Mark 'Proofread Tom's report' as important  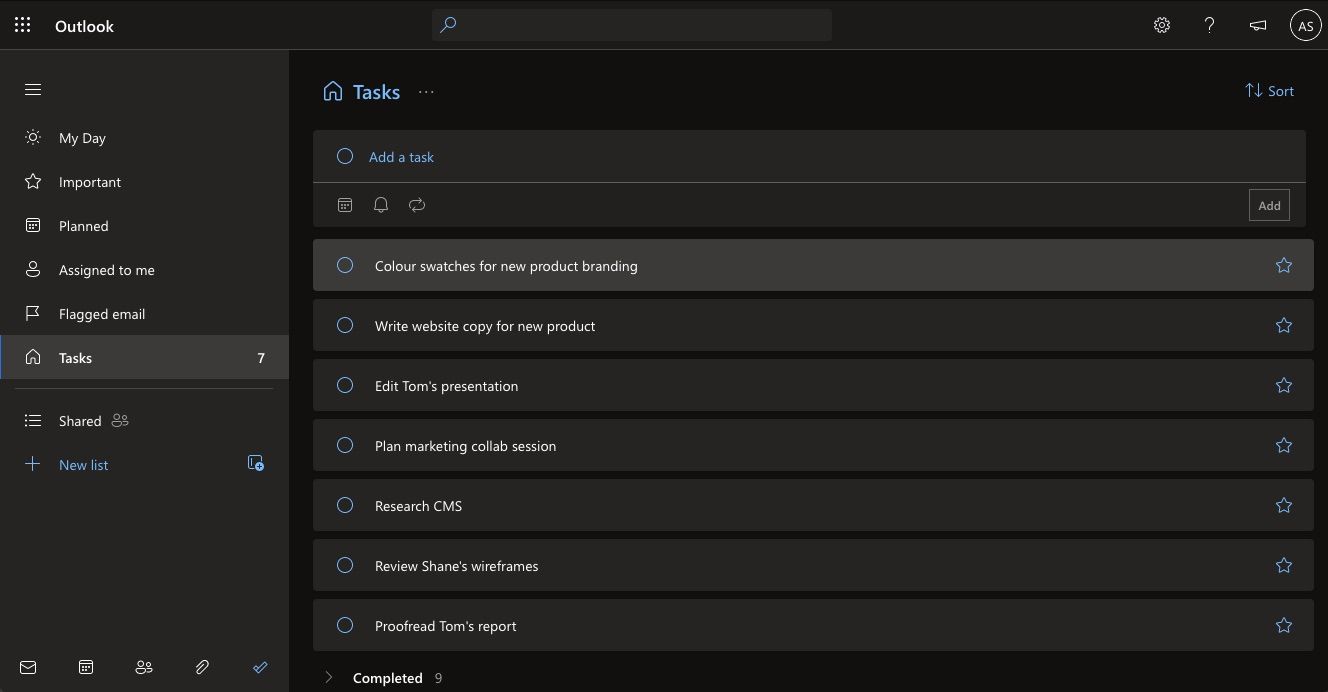point(1284,626)
